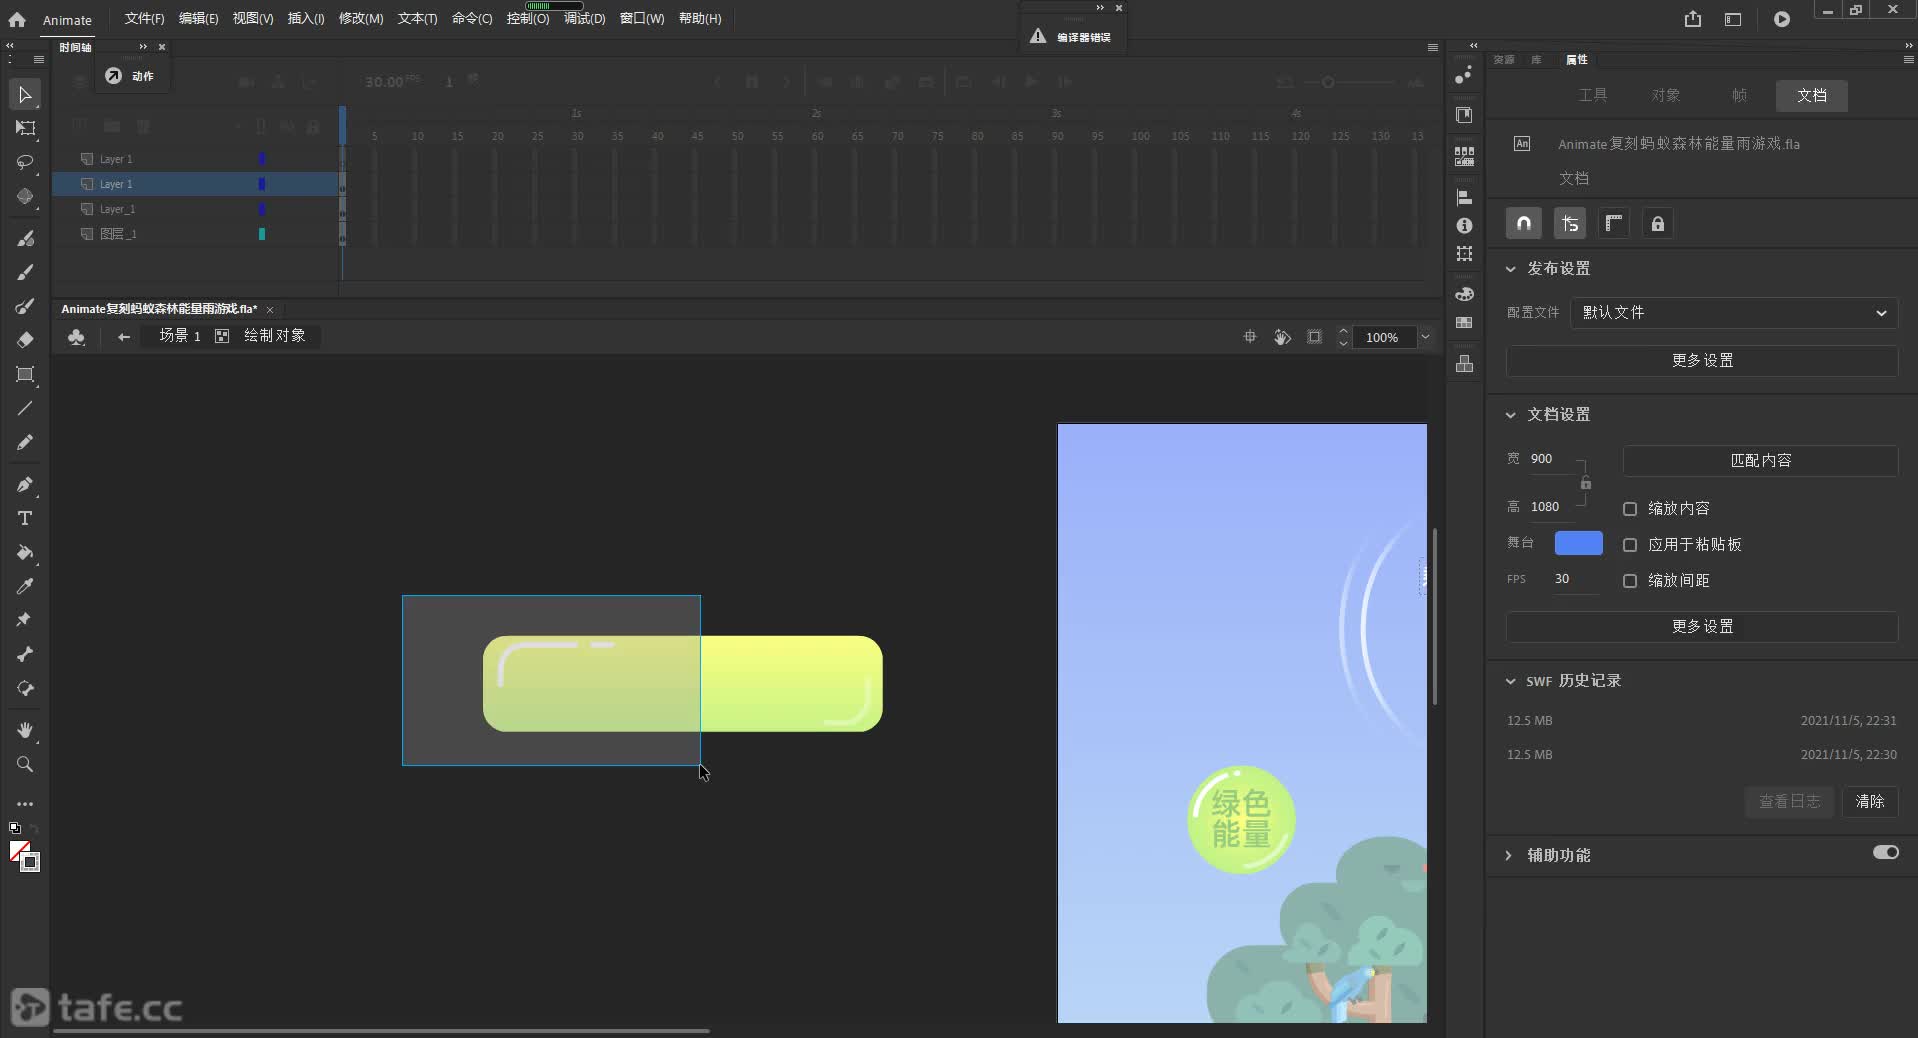The image size is (1918, 1038).
Task: Select the Classic Brush tool
Action: 25,272
